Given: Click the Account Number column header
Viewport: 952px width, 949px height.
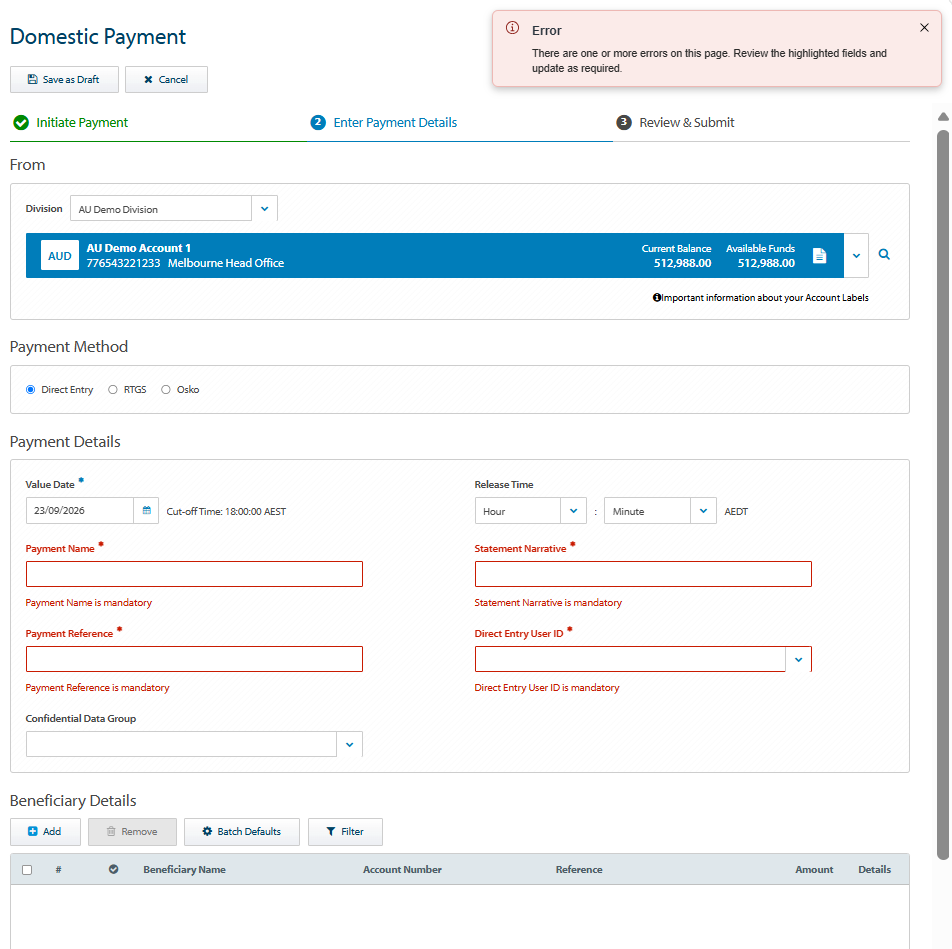Looking at the screenshot, I should tap(403, 869).
